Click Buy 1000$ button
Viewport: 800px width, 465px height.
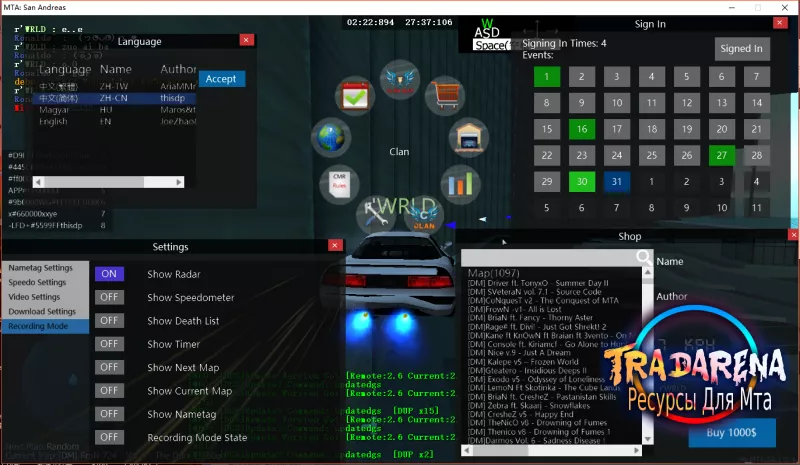tap(732, 432)
